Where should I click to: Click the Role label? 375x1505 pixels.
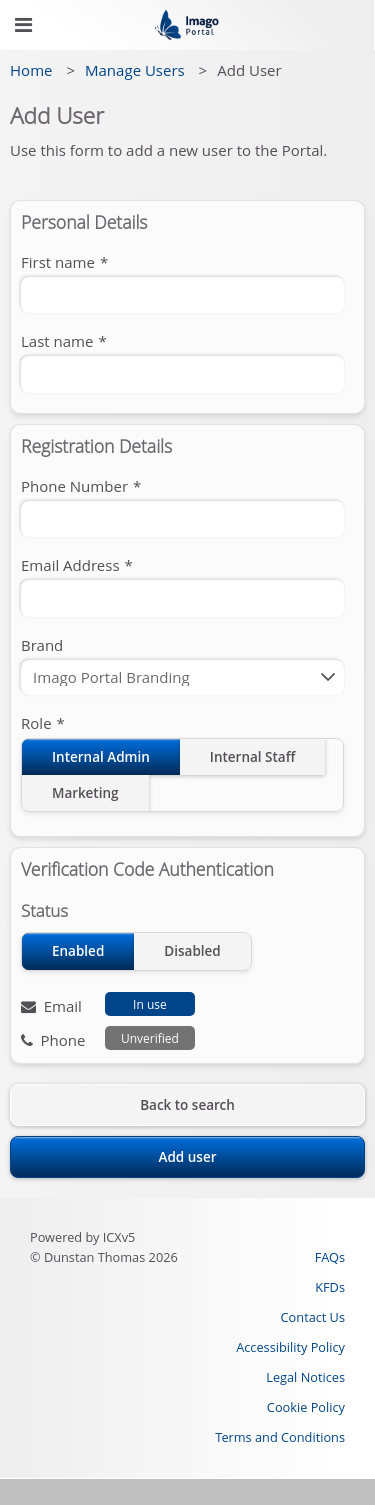pos(43,723)
